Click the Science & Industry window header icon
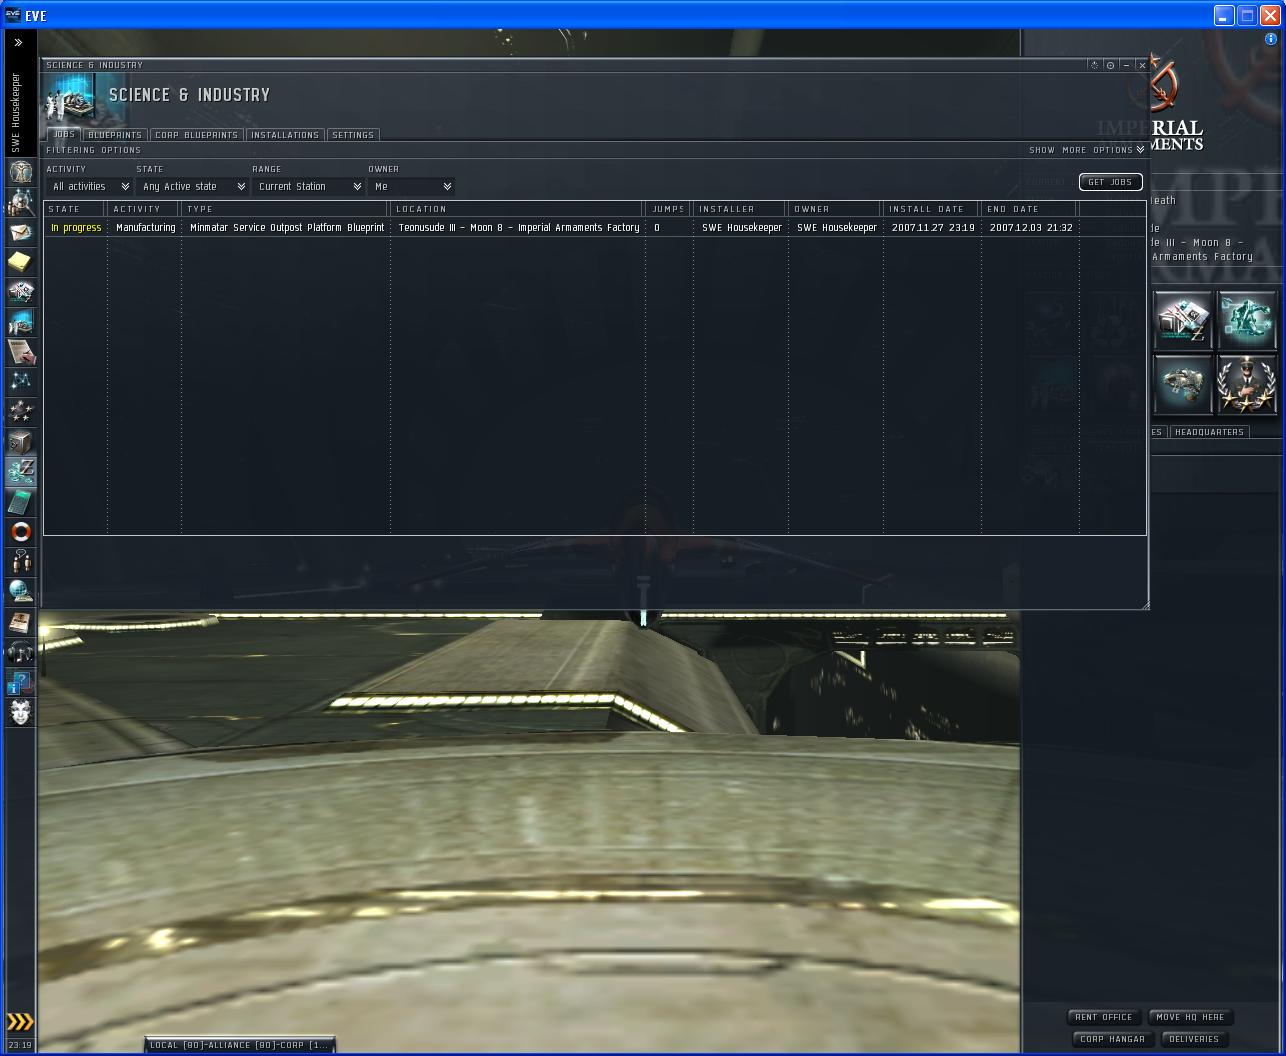This screenshot has height=1056, width=1286. click(x=72, y=100)
